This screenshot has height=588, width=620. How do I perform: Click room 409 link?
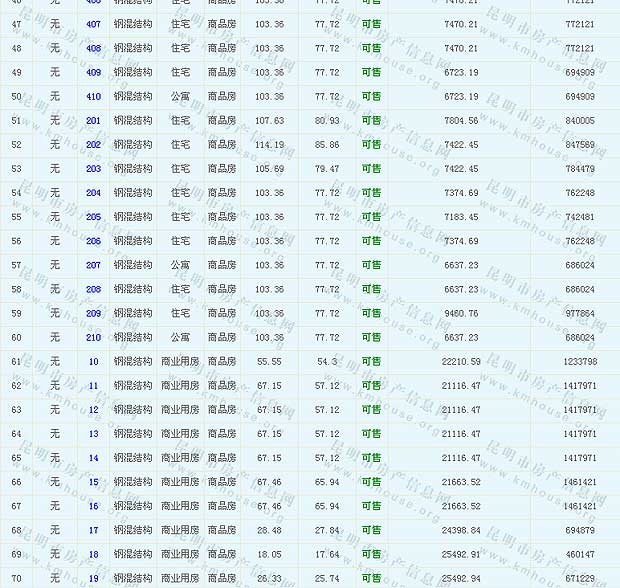[x=93, y=72]
